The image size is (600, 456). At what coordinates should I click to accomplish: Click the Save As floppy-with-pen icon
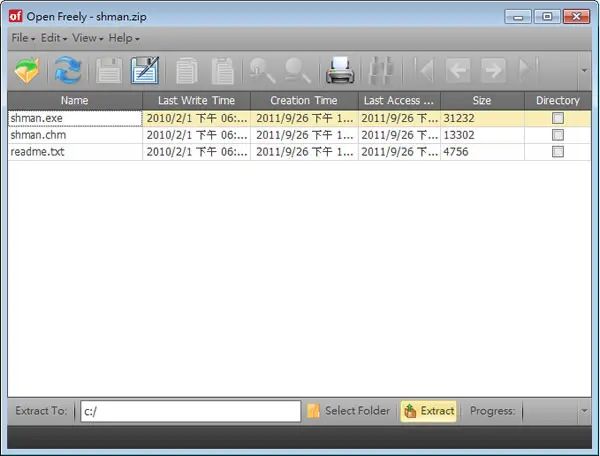pyautogui.click(x=145, y=70)
